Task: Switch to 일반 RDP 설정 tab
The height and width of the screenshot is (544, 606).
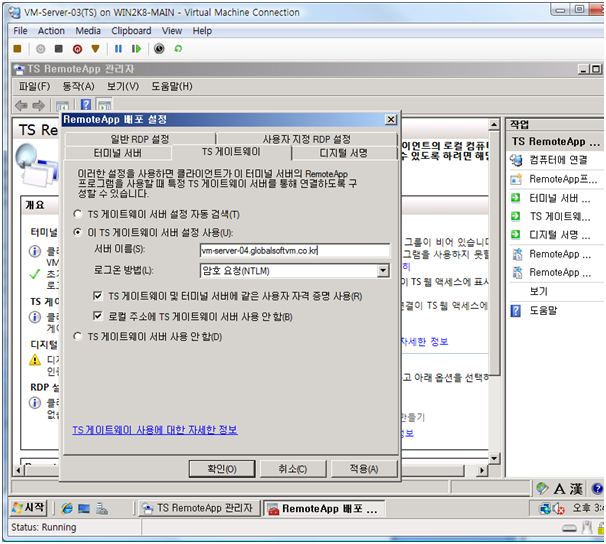Action: [x=140, y=139]
